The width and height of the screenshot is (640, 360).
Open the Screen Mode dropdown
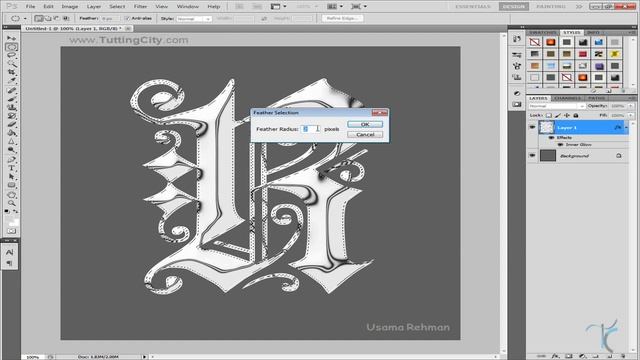(359, 7)
